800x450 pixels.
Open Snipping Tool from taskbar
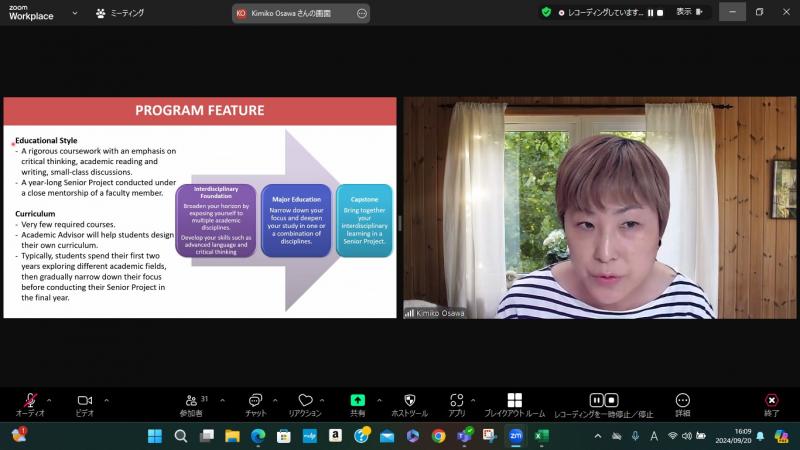click(490, 436)
